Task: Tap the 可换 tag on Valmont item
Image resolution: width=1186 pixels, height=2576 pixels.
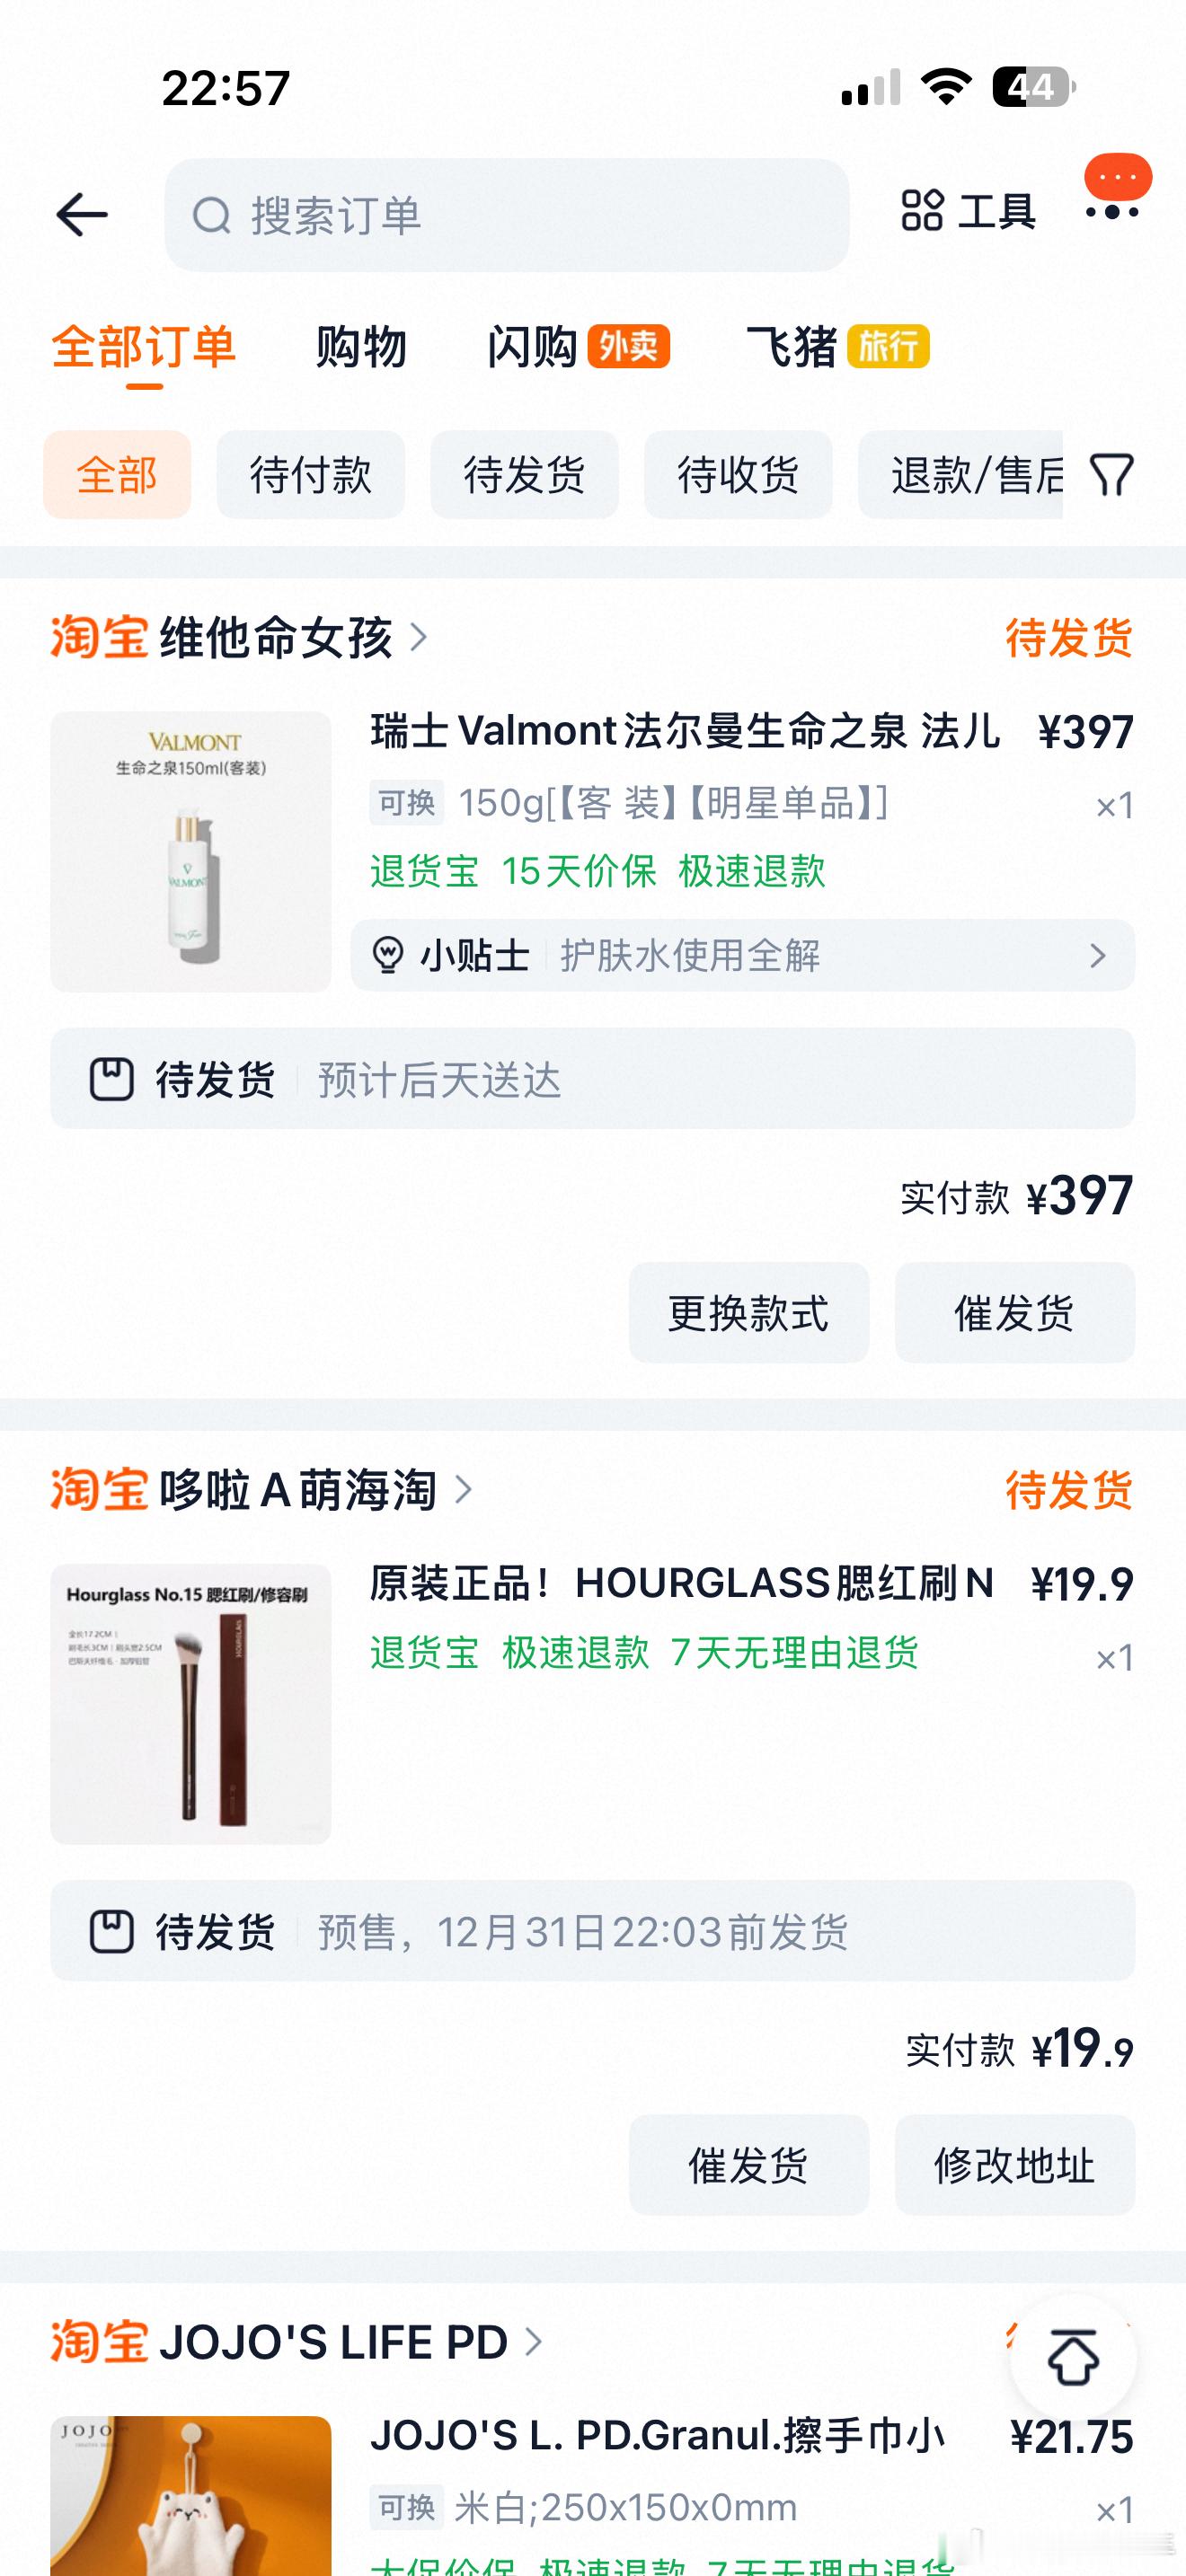Action: click(406, 802)
